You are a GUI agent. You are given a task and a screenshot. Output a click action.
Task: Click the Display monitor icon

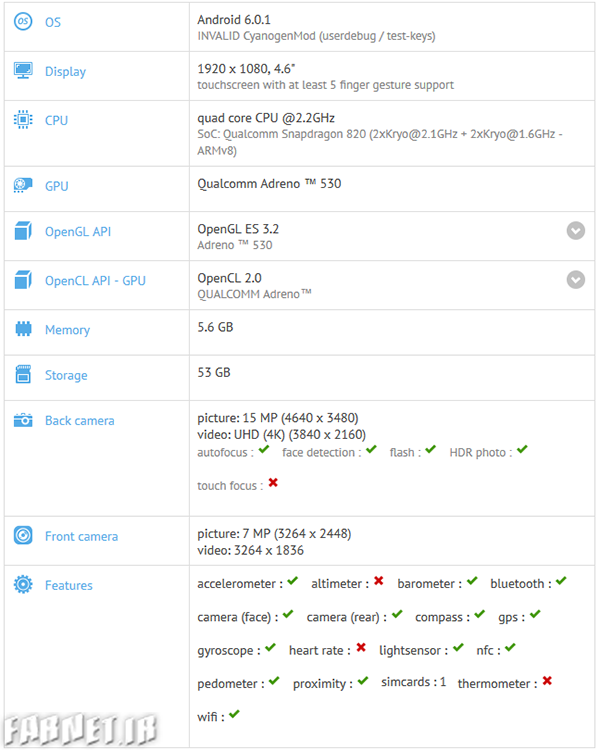(23, 71)
